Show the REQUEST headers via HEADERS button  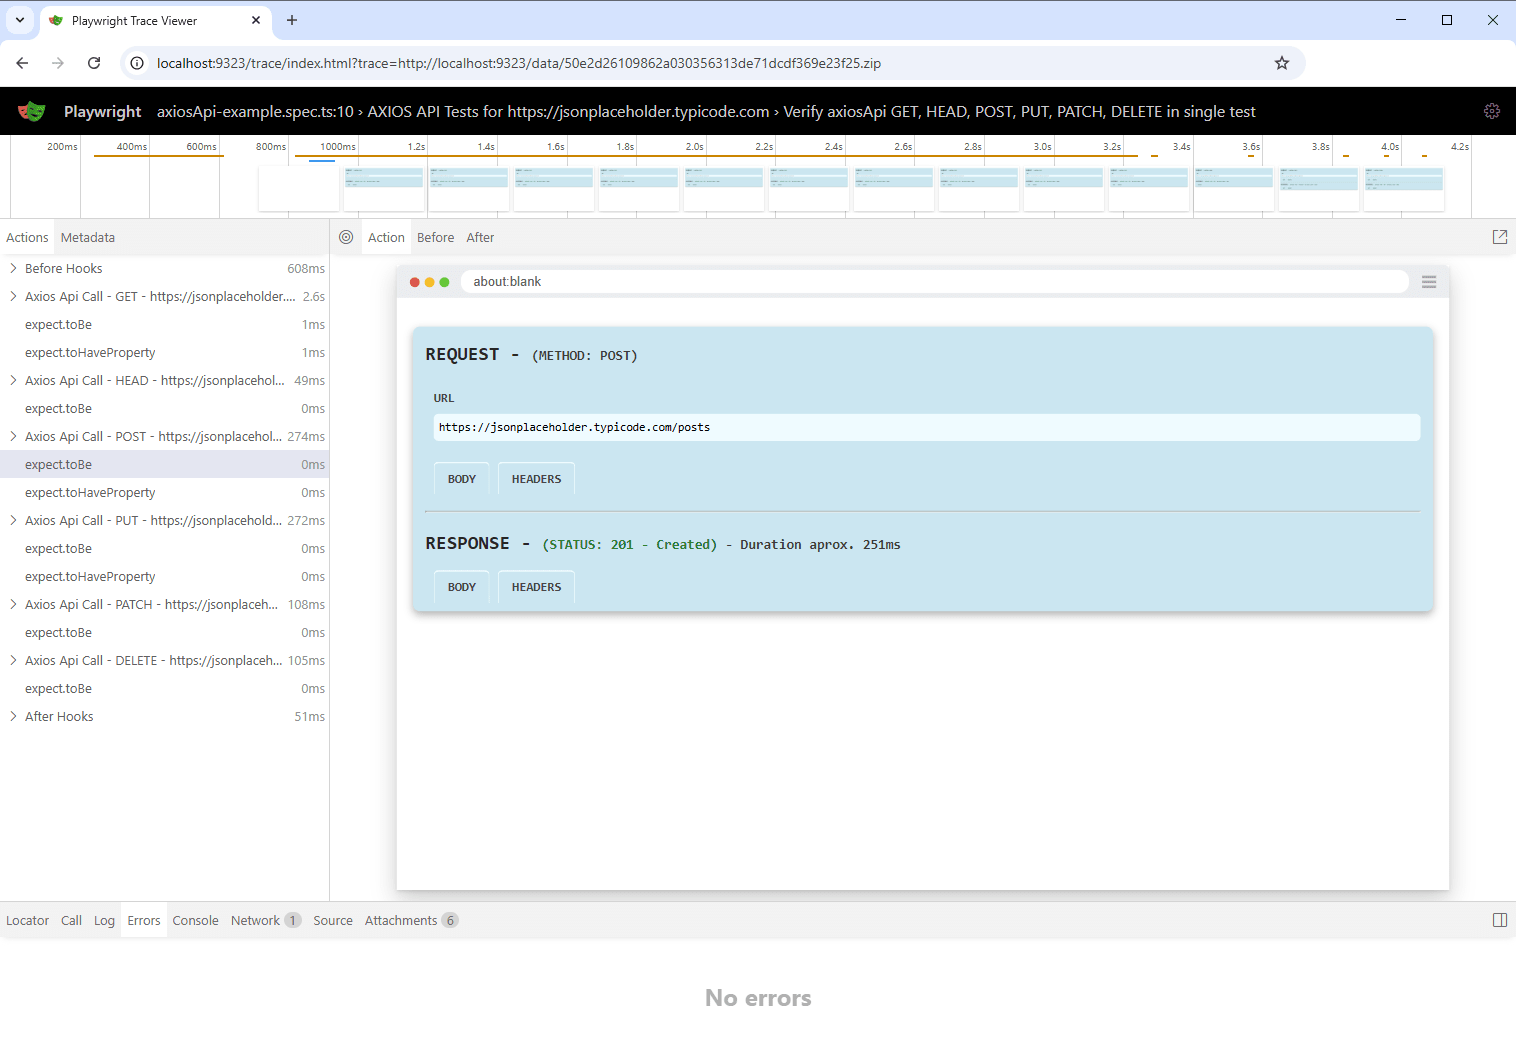pos(535,478)
